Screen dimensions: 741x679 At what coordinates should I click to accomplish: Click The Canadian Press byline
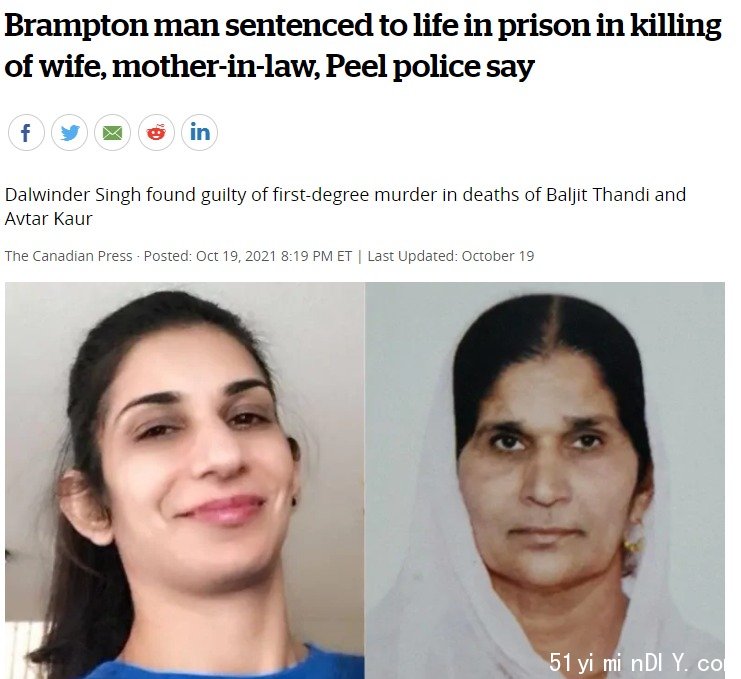pyautogui.click(x=69, y=256)
